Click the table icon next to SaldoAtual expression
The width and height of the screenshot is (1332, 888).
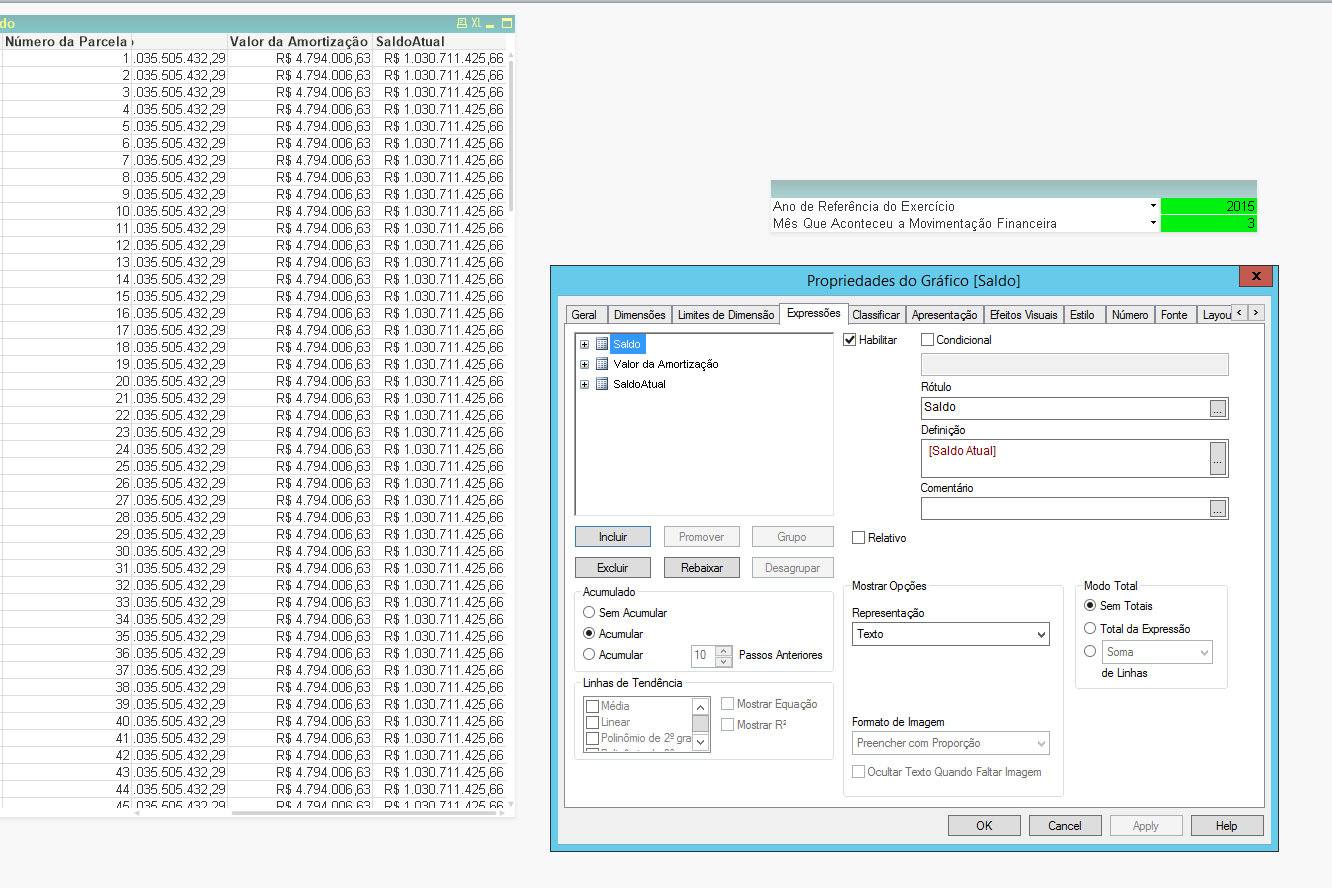coord(601,384)
